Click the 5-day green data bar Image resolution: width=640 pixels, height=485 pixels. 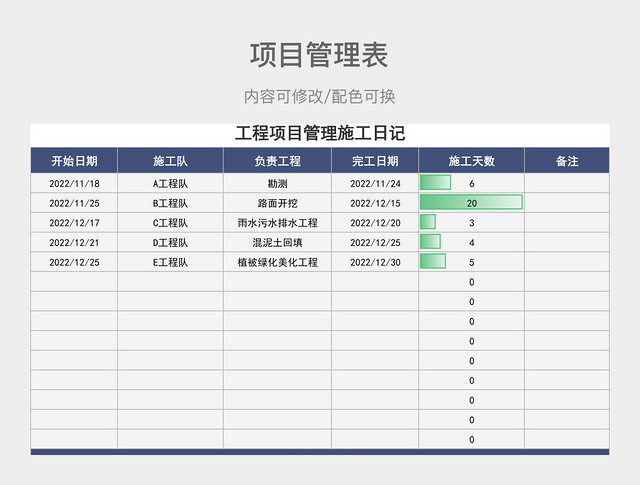[433, 261]
